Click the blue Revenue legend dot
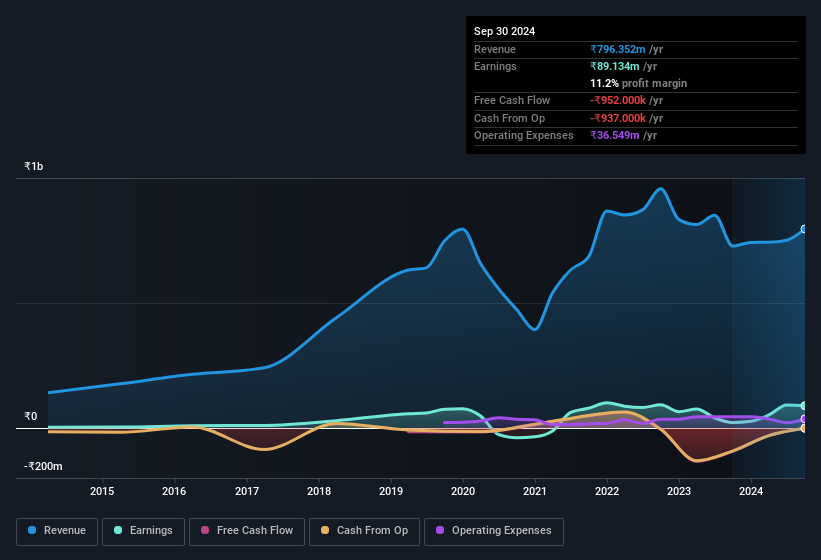Viewport: 821px width, 560px height. [32, 530]
